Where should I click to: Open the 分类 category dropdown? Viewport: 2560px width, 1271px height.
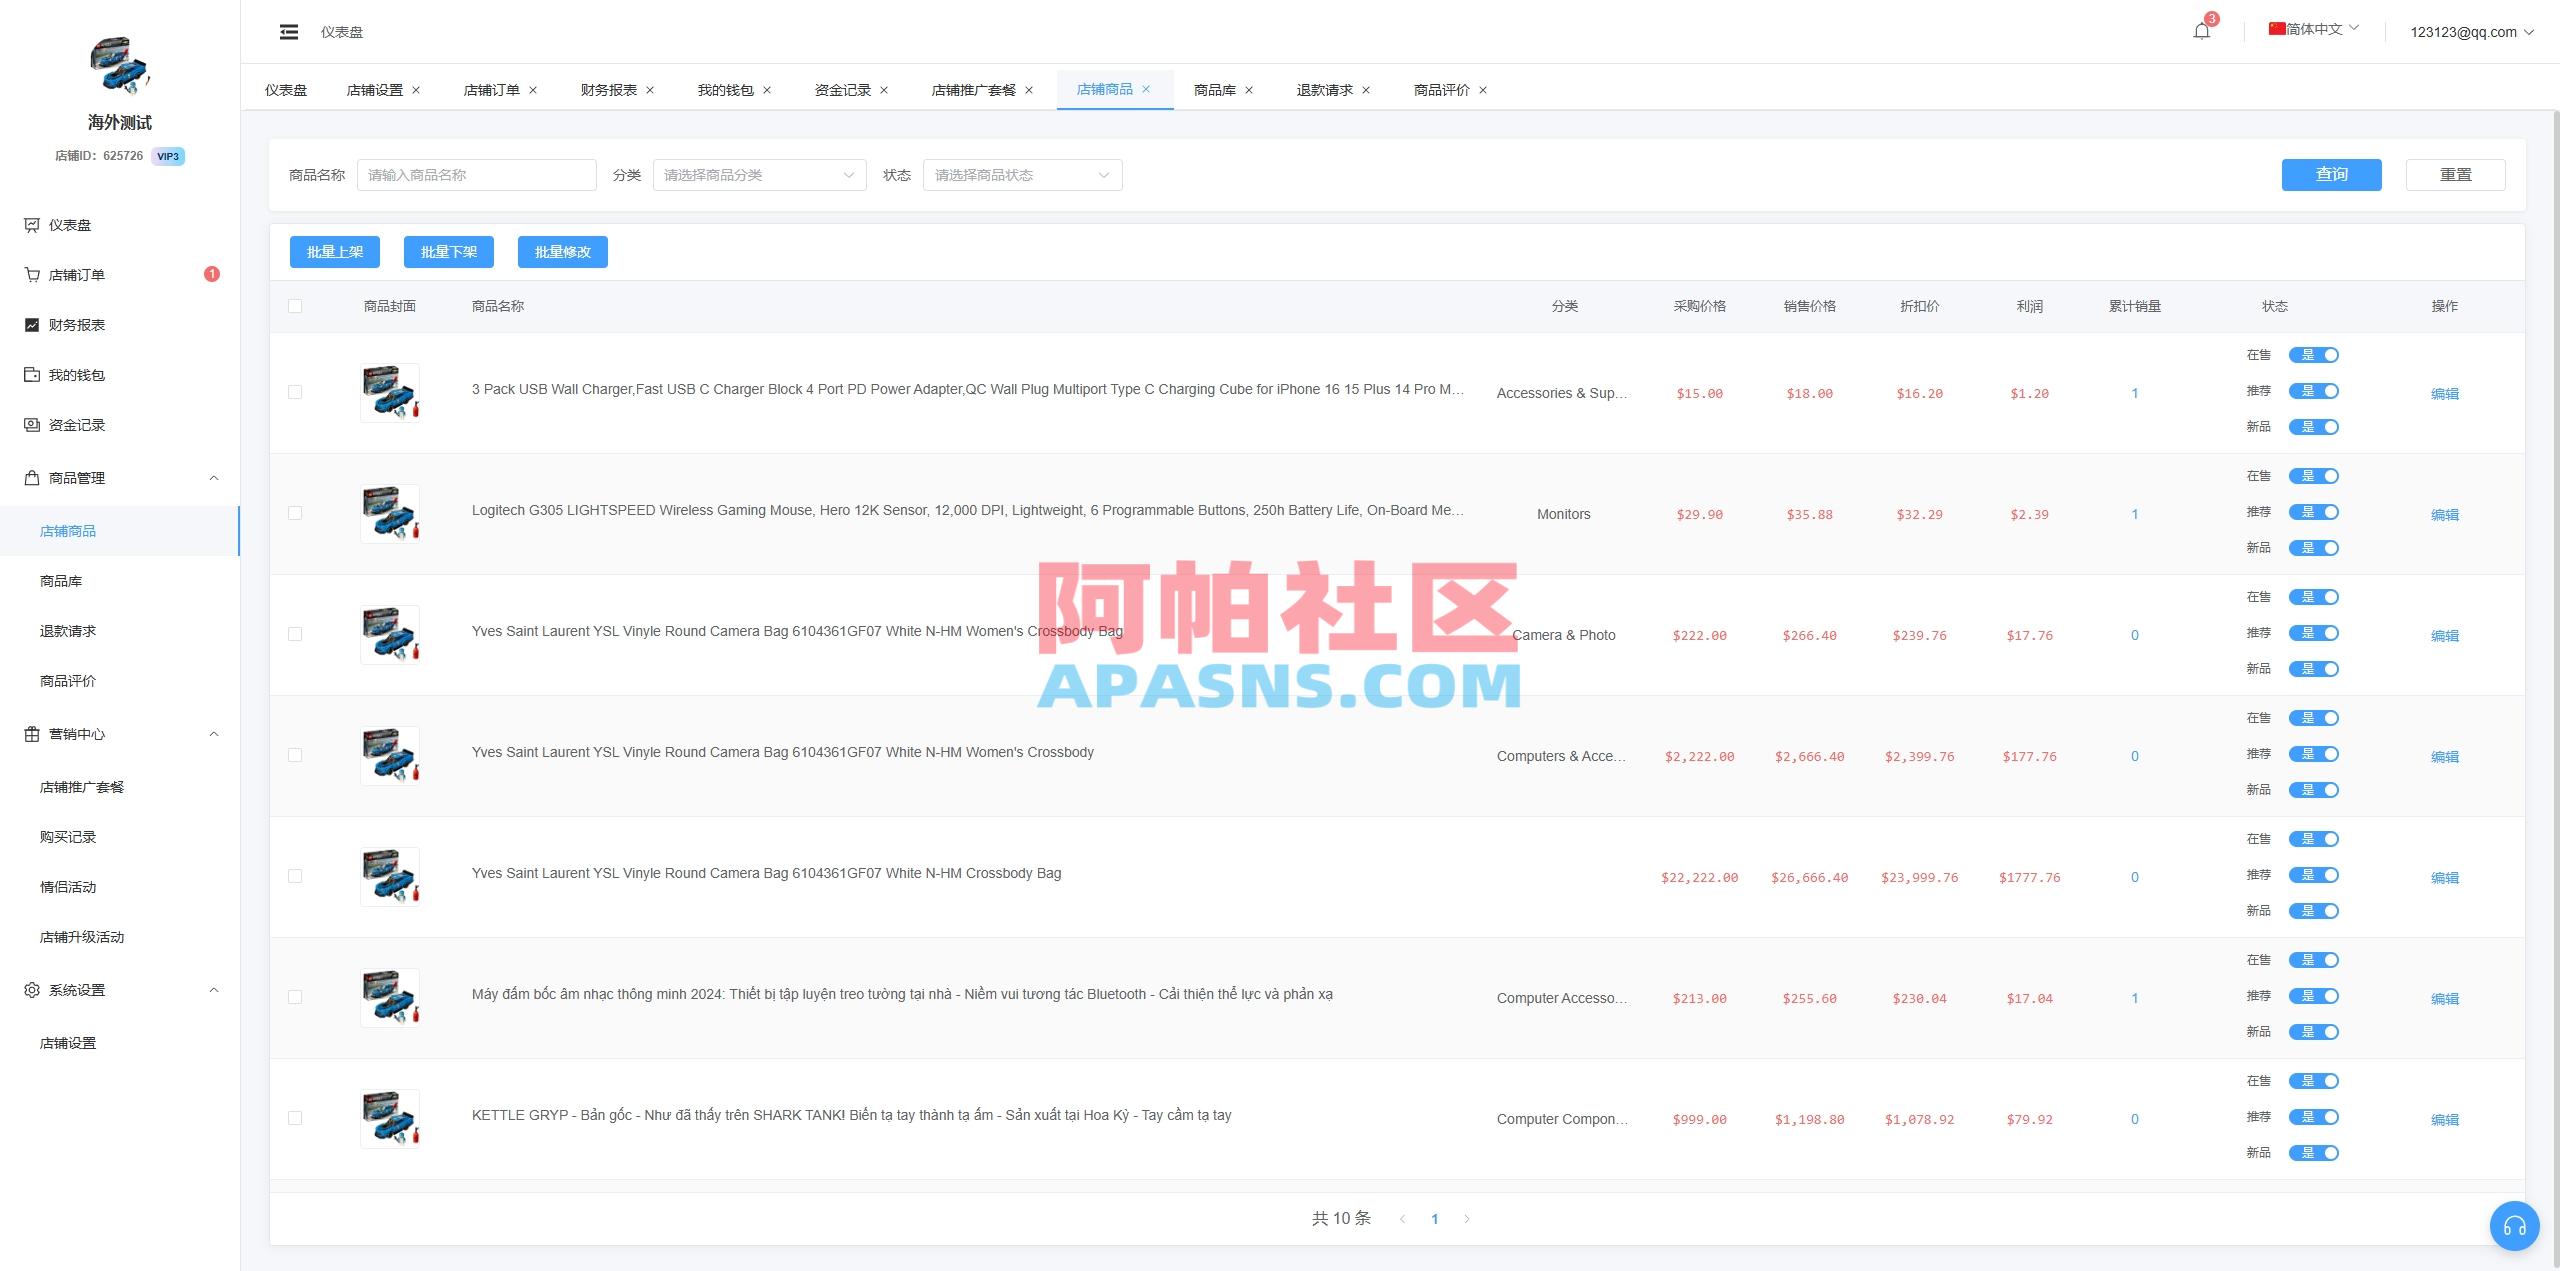758,174
